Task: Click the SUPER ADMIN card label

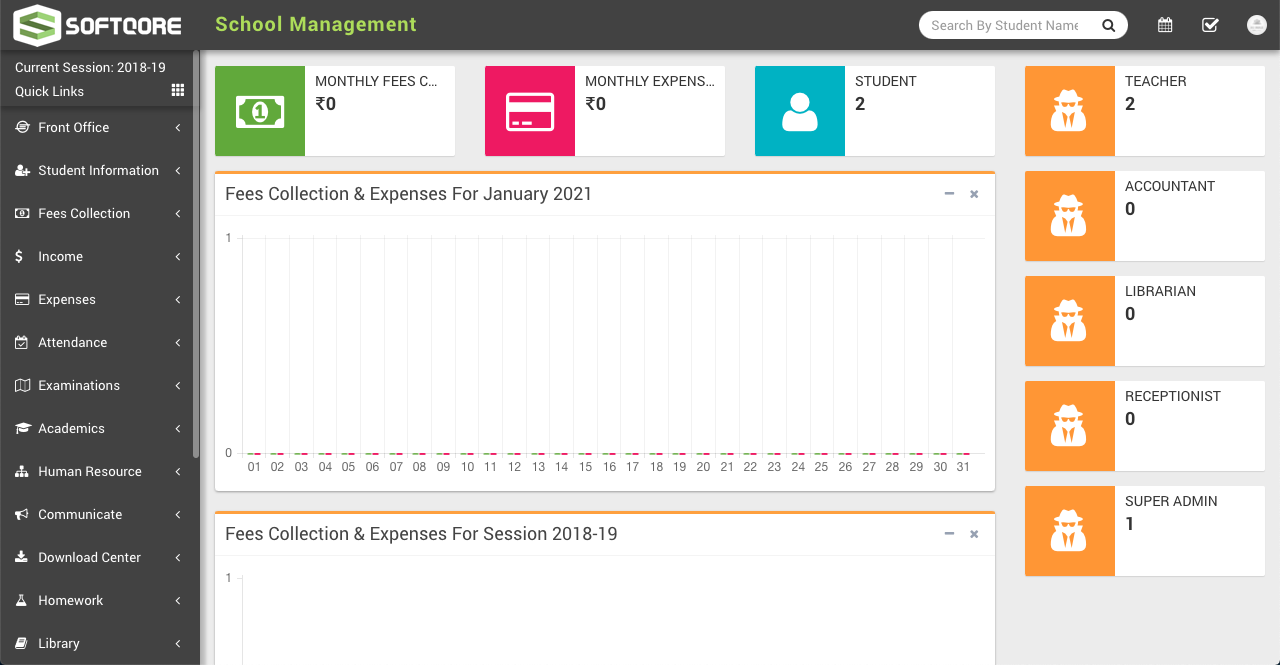Action: pos(1171,501)
